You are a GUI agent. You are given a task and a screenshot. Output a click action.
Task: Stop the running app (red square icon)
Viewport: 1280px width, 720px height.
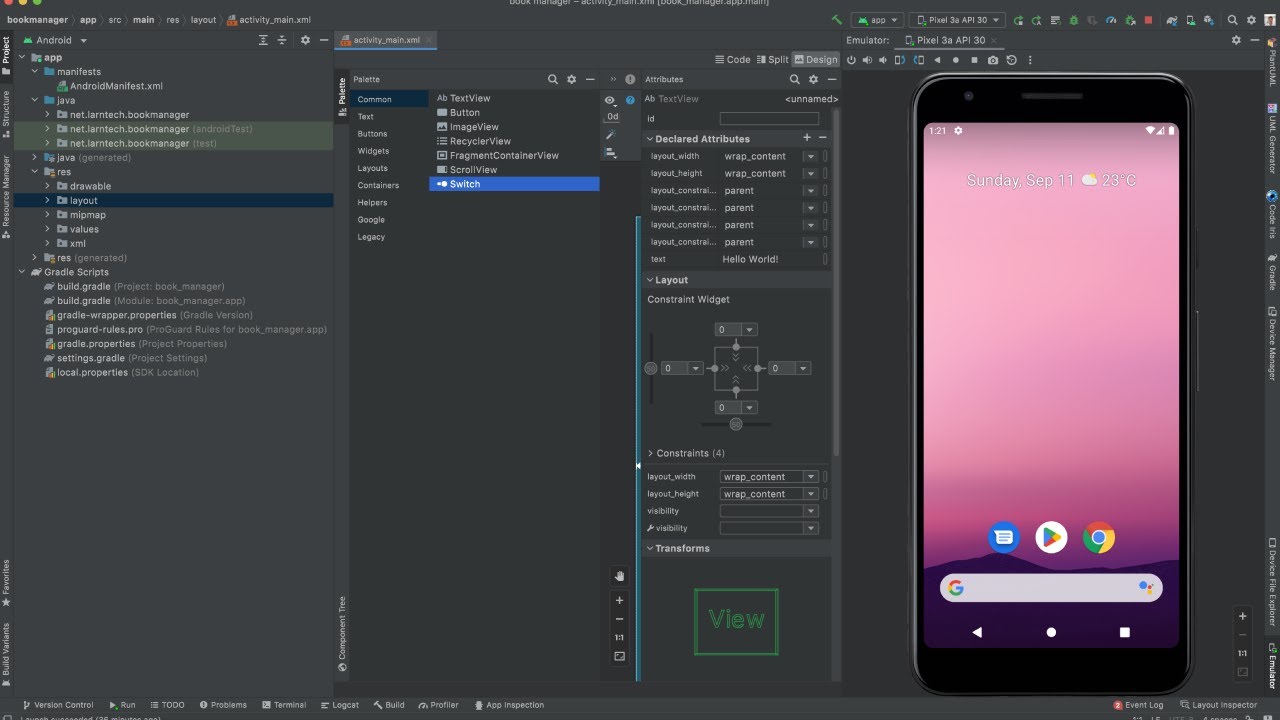click(x=1149, y=20)
